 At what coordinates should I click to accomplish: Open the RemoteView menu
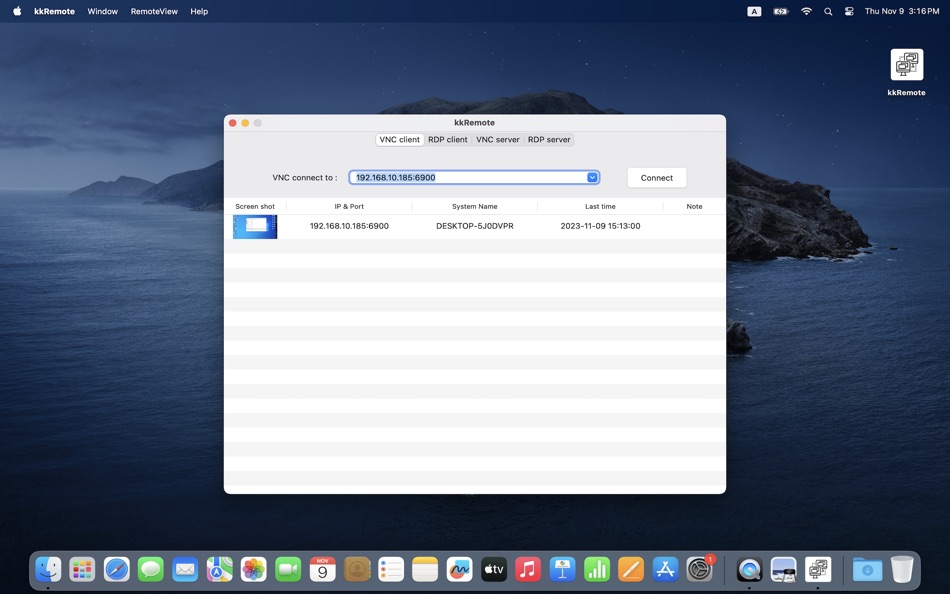[x=154, y=11]
